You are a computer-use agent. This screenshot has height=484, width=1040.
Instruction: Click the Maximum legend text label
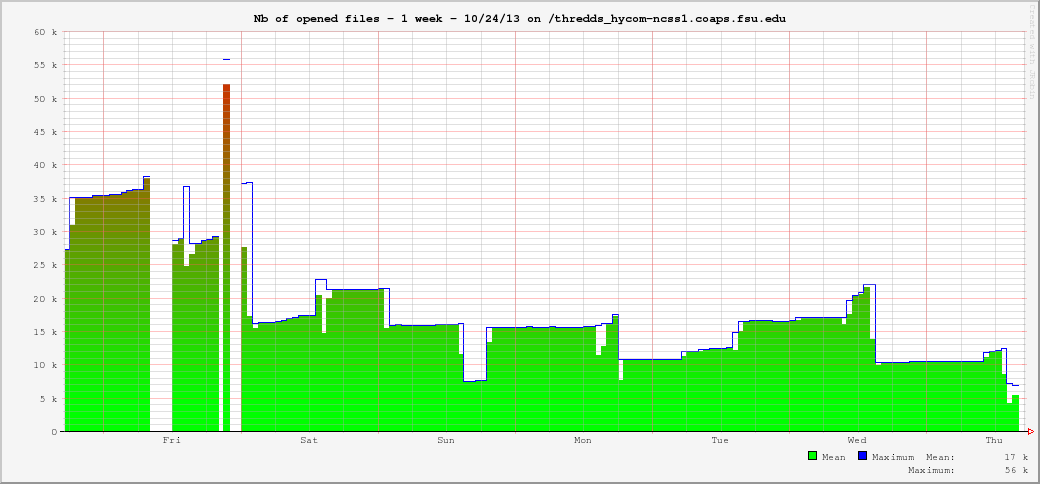pos(893,457)
